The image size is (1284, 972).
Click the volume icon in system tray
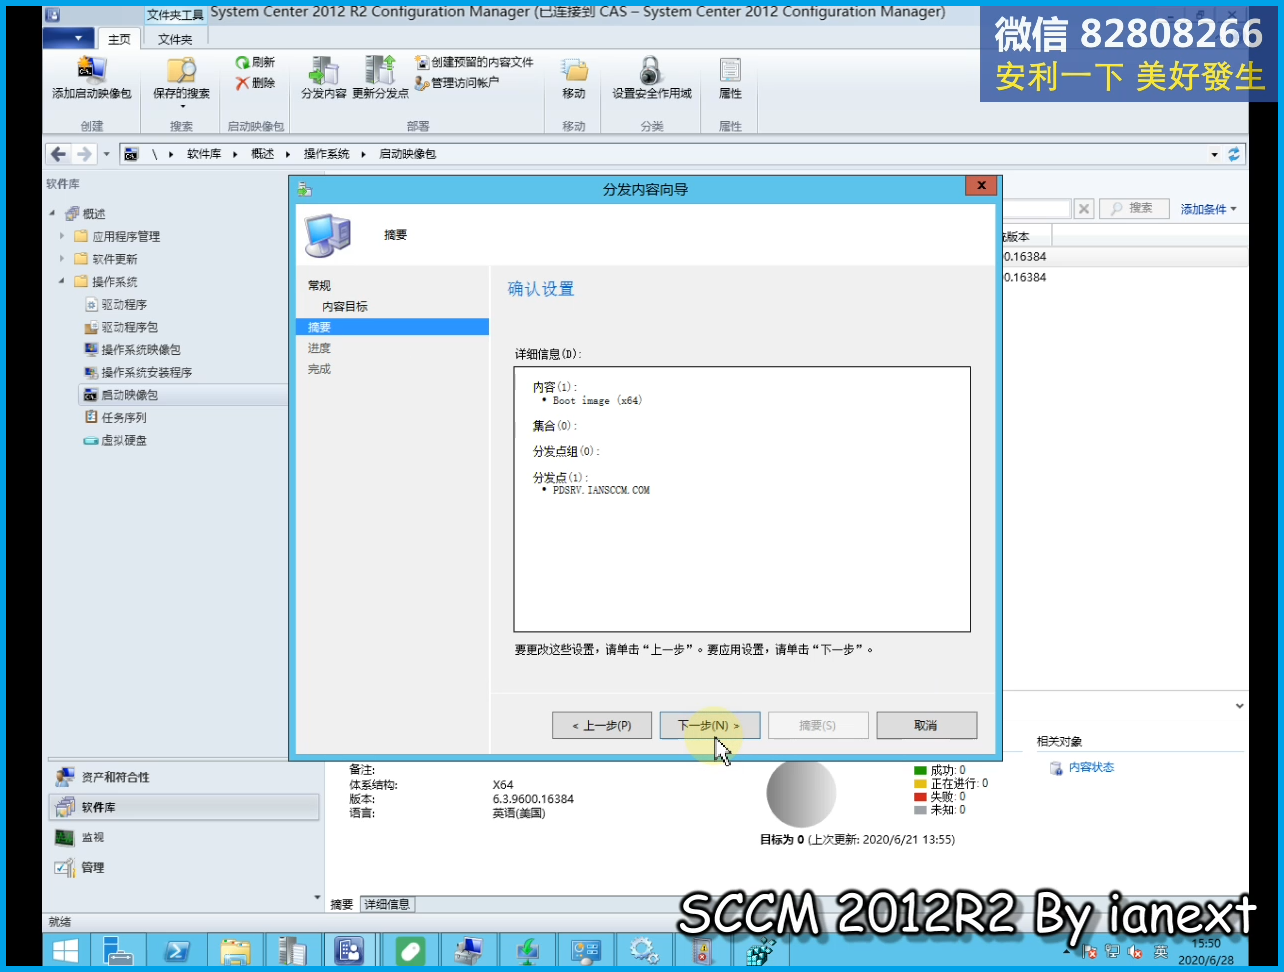pos(1135,952)
